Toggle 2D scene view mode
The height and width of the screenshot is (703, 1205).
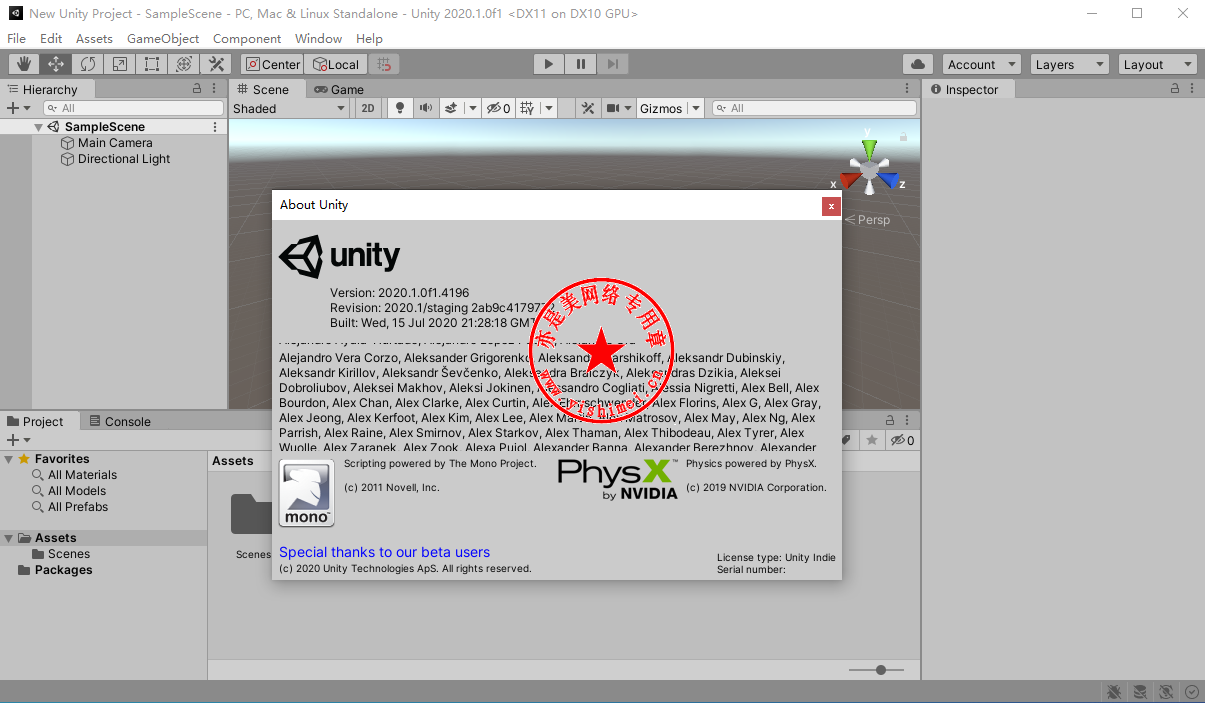(368, 108)
